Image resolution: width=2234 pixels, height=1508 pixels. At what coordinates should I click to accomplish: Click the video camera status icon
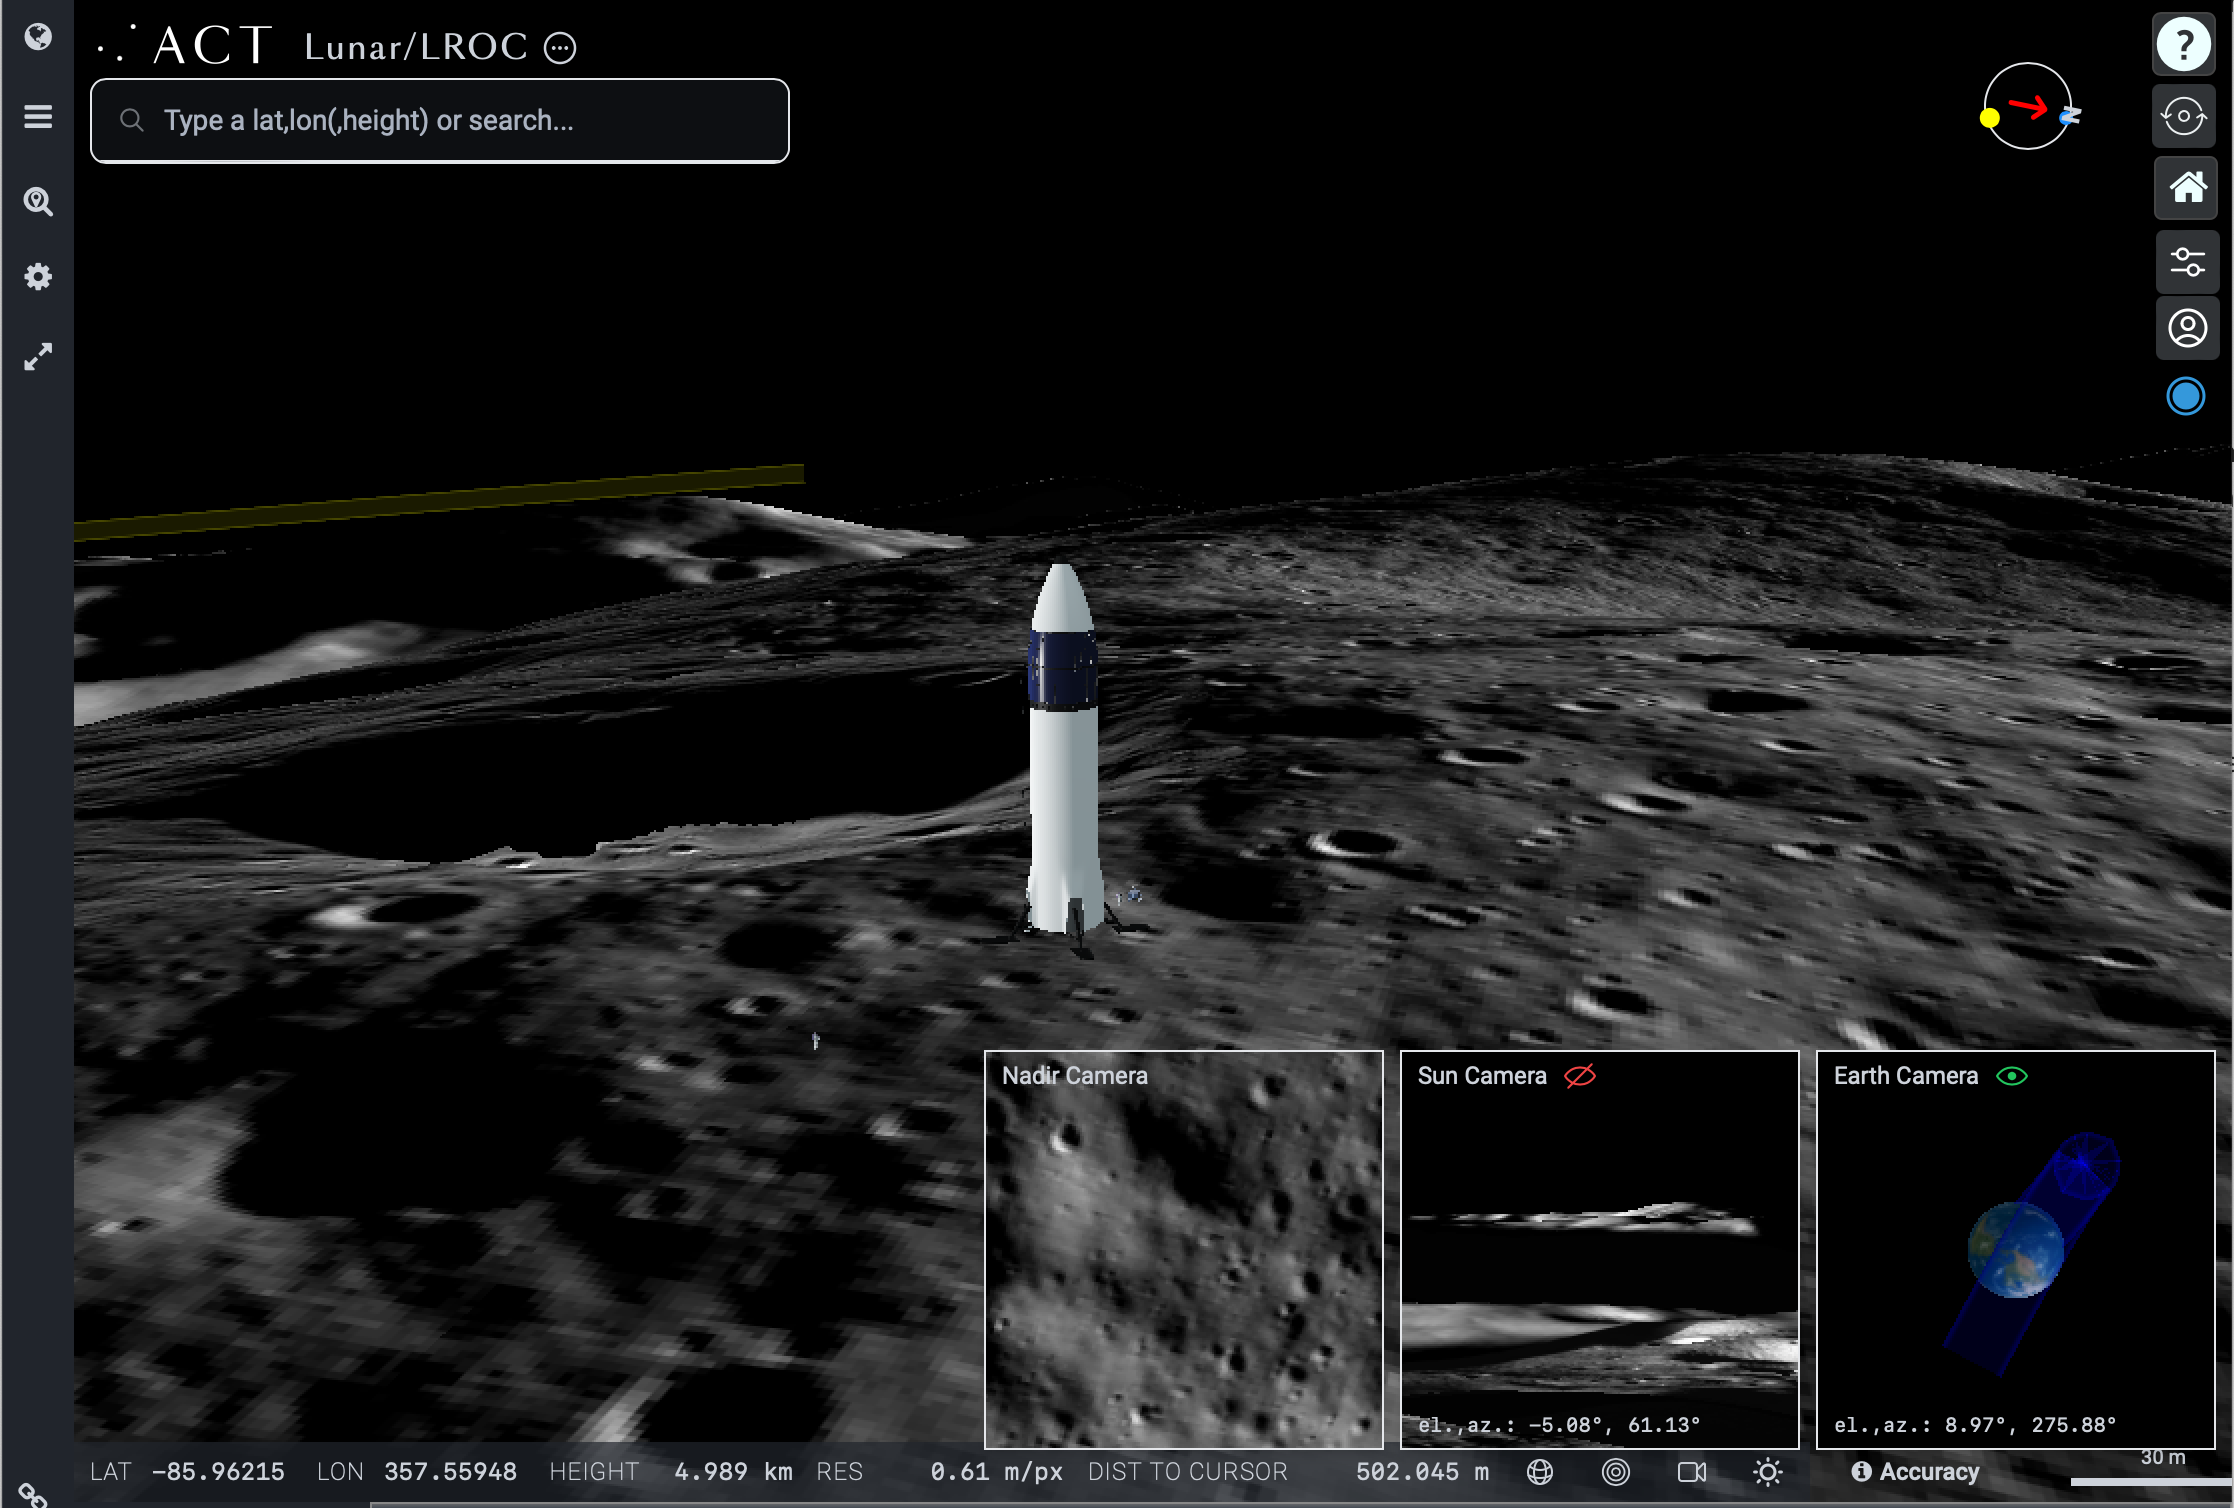point(1691,1472)
